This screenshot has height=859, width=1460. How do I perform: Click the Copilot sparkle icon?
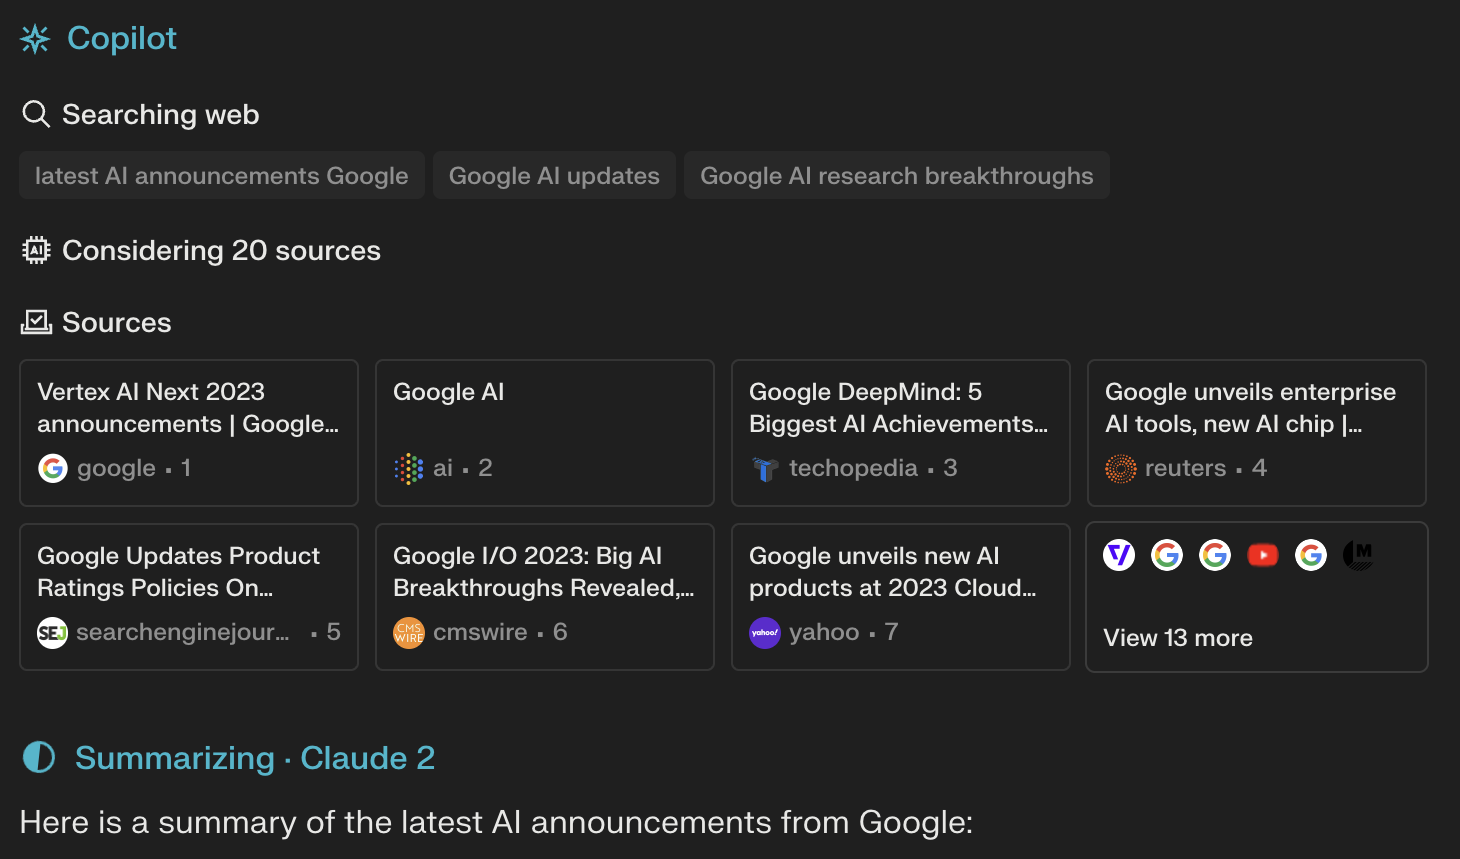pyautogui.click(x=35, y=39)
